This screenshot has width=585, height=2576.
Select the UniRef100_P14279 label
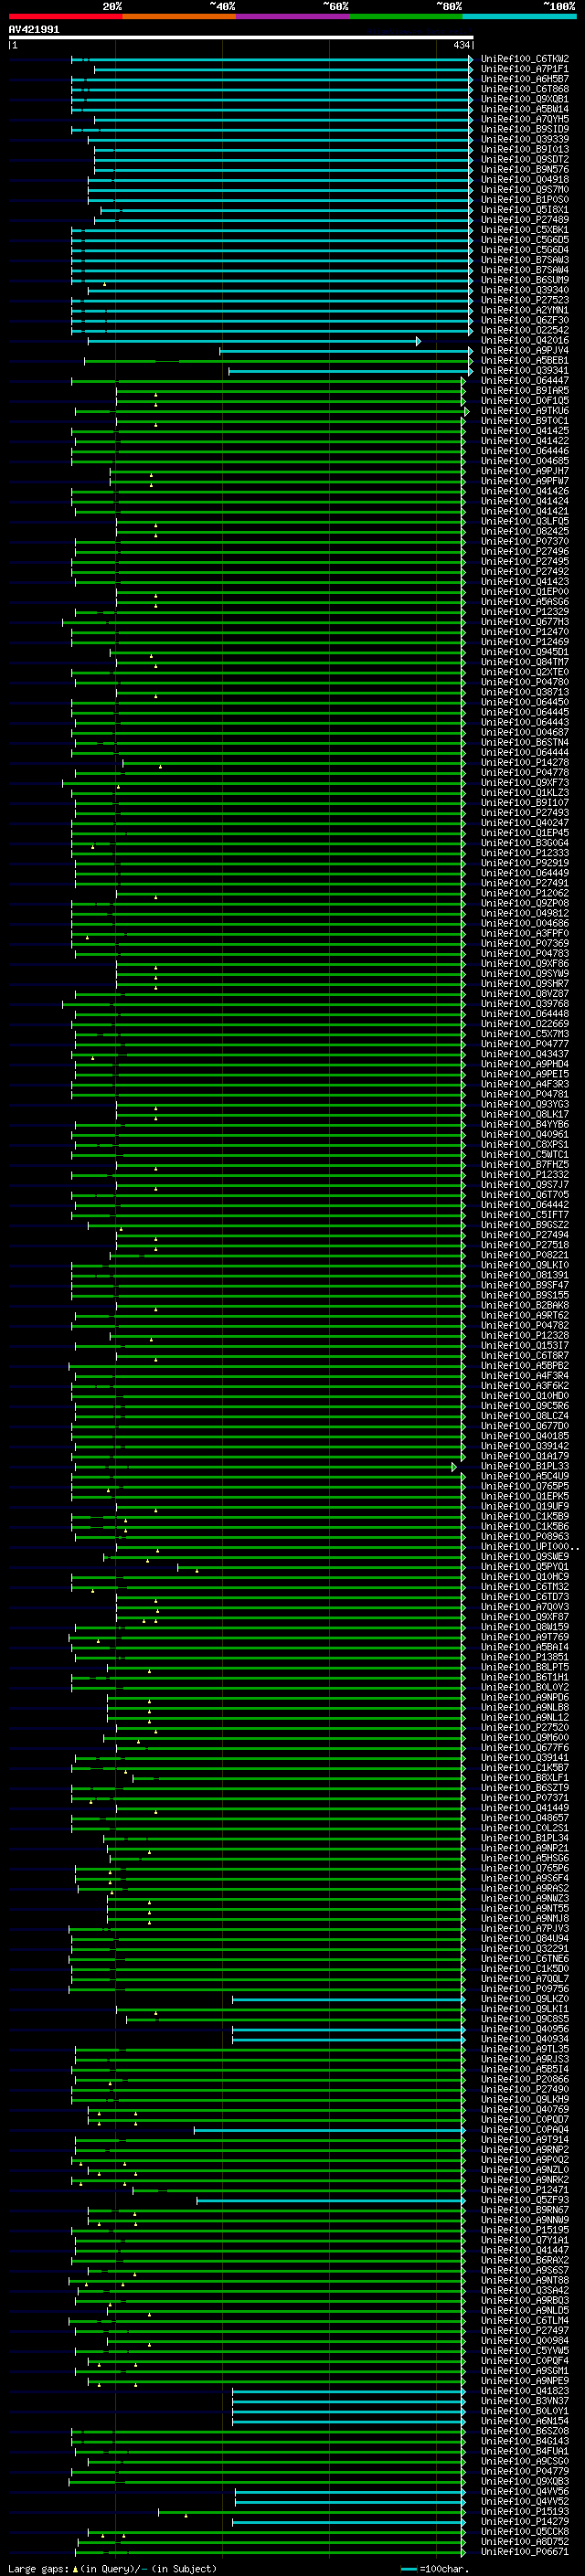[525, 2521]
